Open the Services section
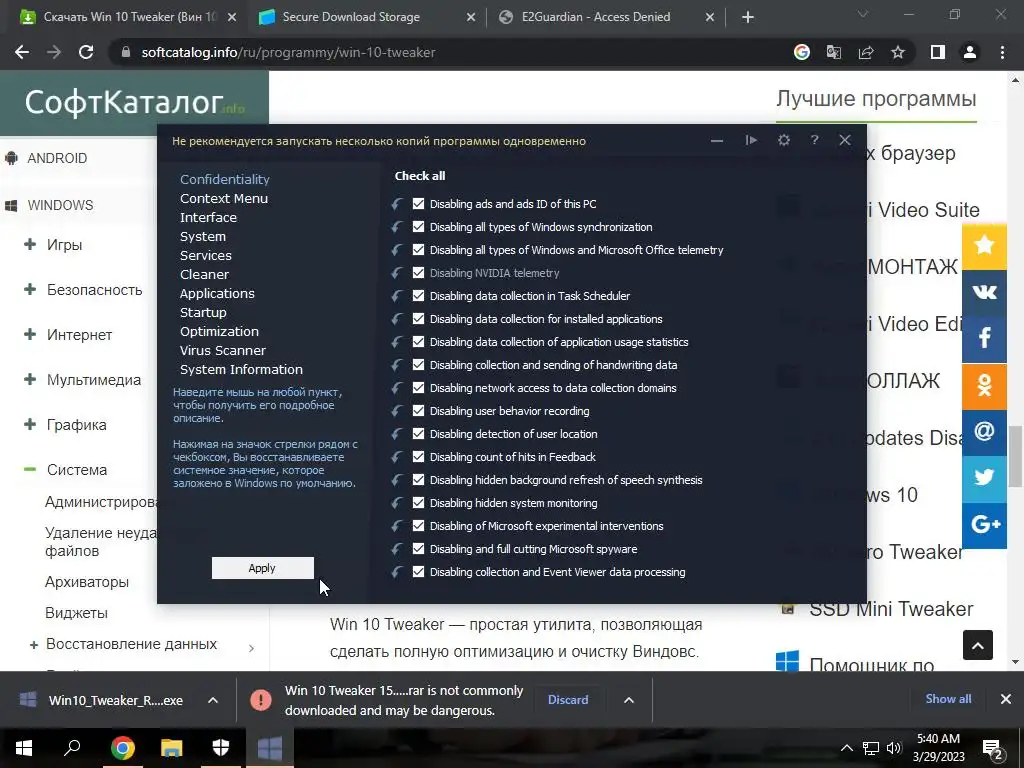This screenshot has width=1024, height=768. tap(206, 255)
